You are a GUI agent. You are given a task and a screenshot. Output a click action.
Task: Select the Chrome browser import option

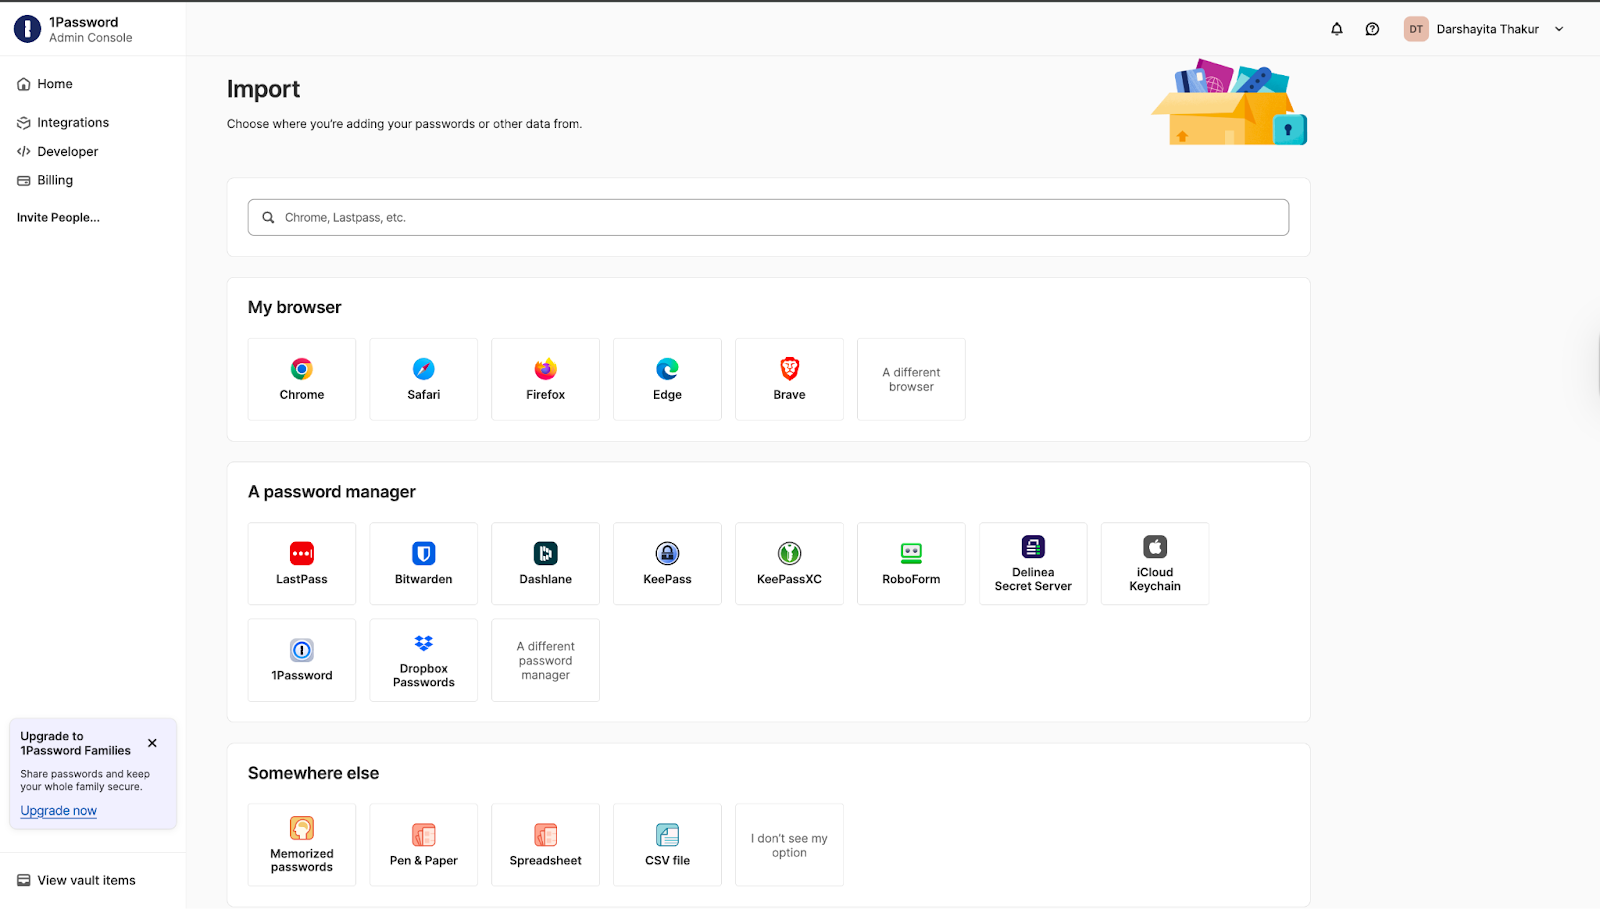coord(302,379)
